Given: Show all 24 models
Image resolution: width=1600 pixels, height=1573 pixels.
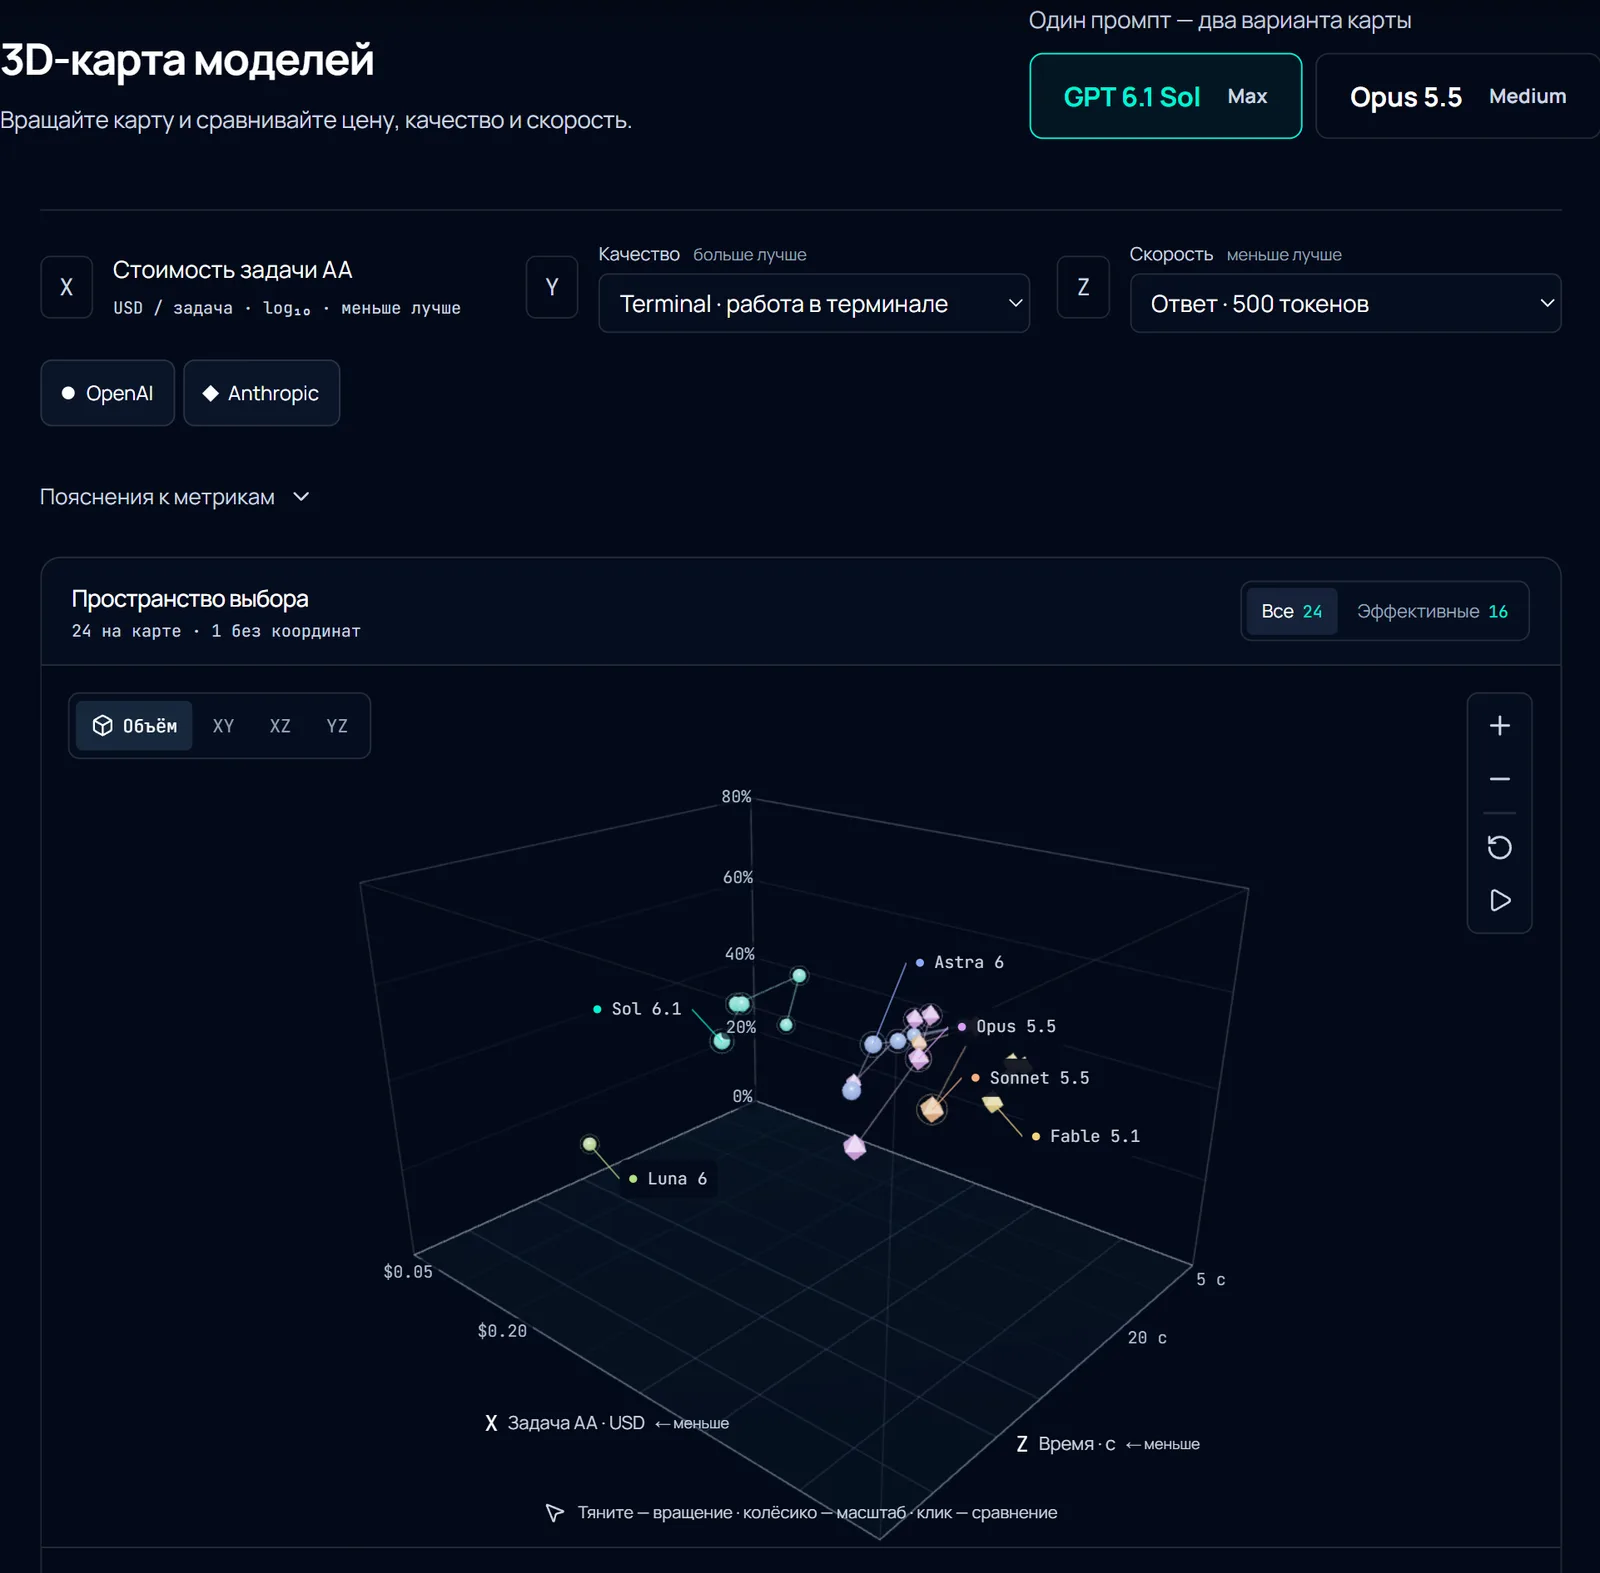Looking at the screenshot, I should tap(1291, 611).
